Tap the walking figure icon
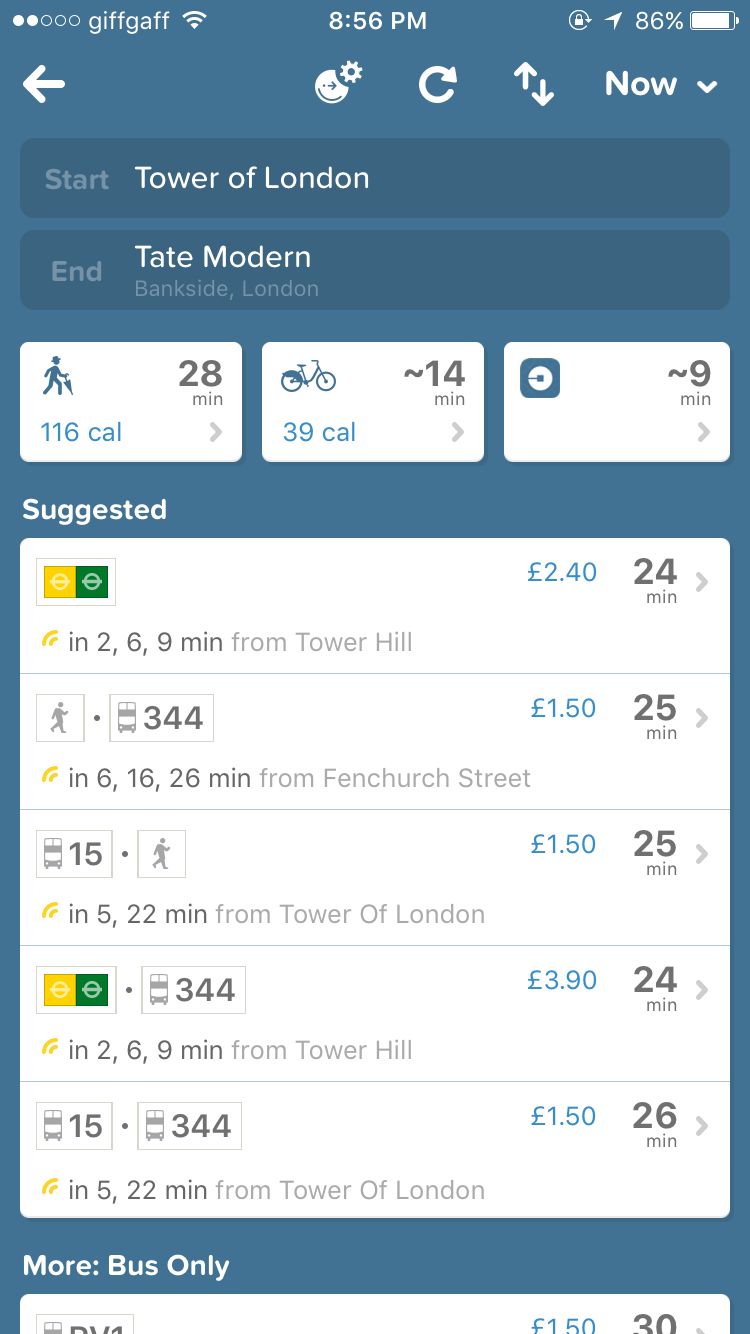 click(59, 378)
